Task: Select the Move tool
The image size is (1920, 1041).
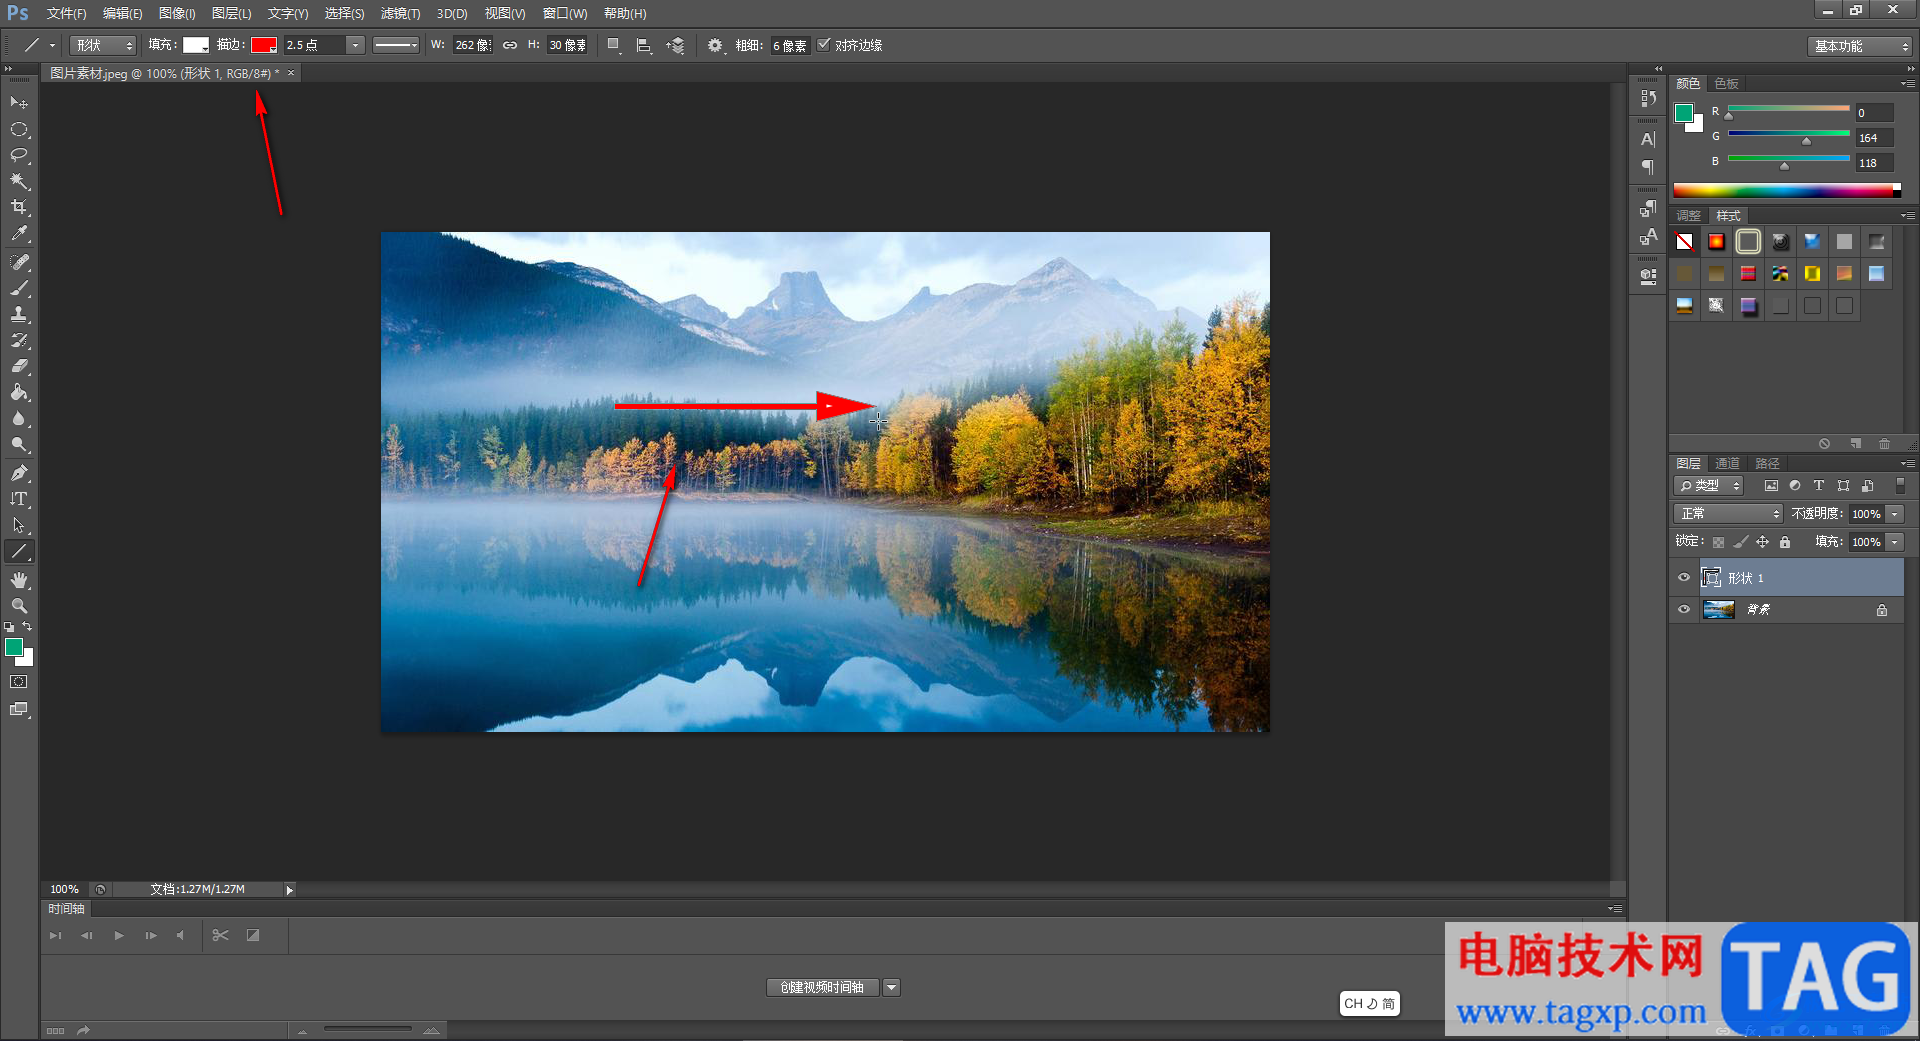Action: pos(19,103)
